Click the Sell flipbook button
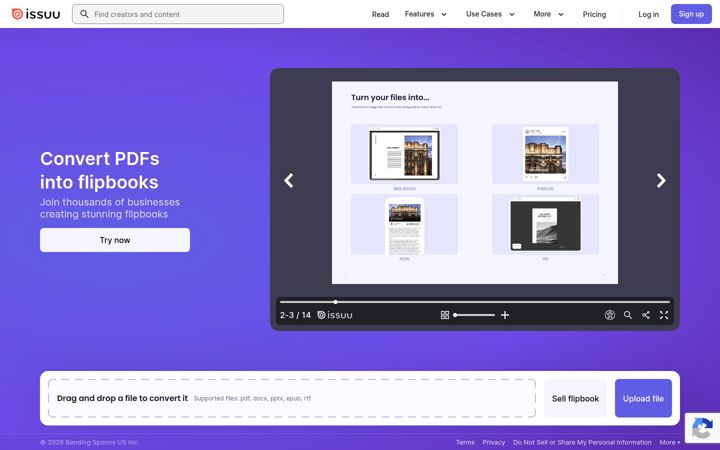The height and width of the screenshot is (450, 720). click(575, 399)
